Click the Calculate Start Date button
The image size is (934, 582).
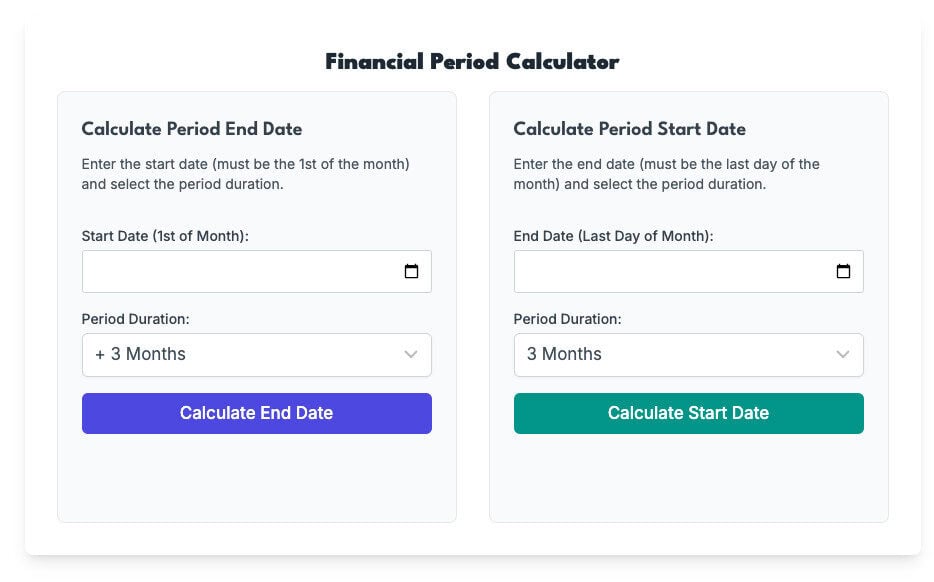coord(689,413)
